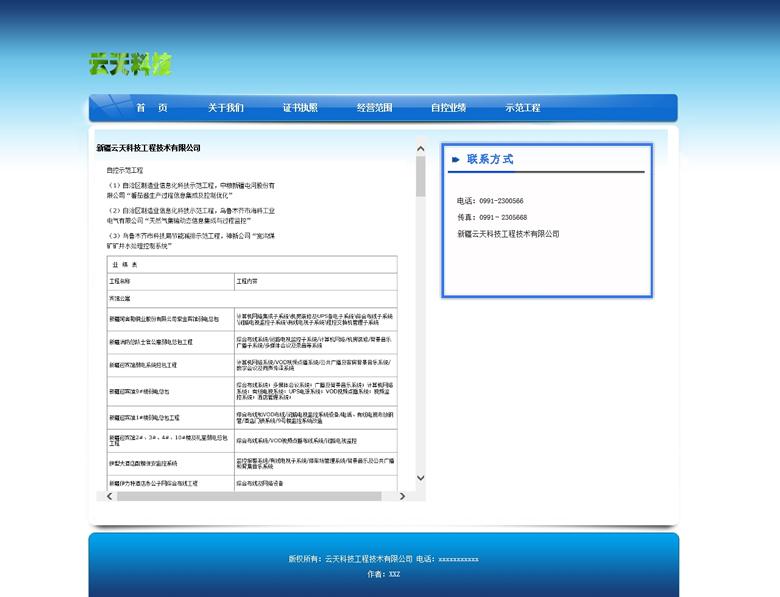The height and width of the screenshot is (597, 780).
Task: Click the article title 新疆云天科技工程技术有限公司
Action: tap(148, 148)
